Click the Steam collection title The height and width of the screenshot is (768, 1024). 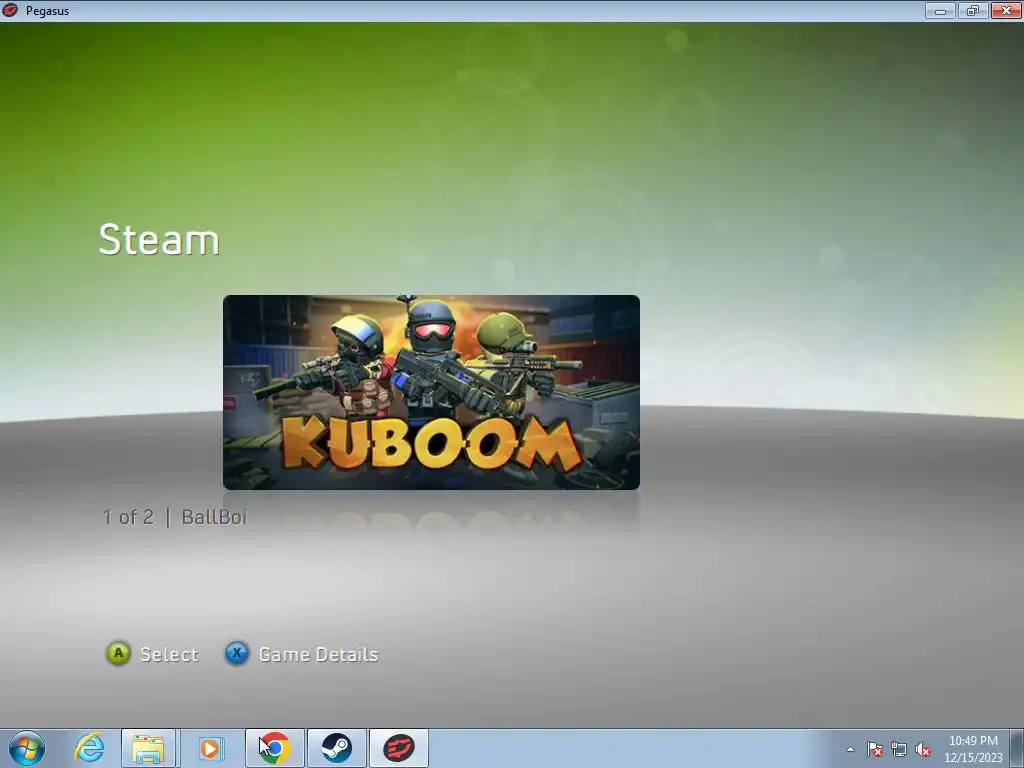(159, 240)
